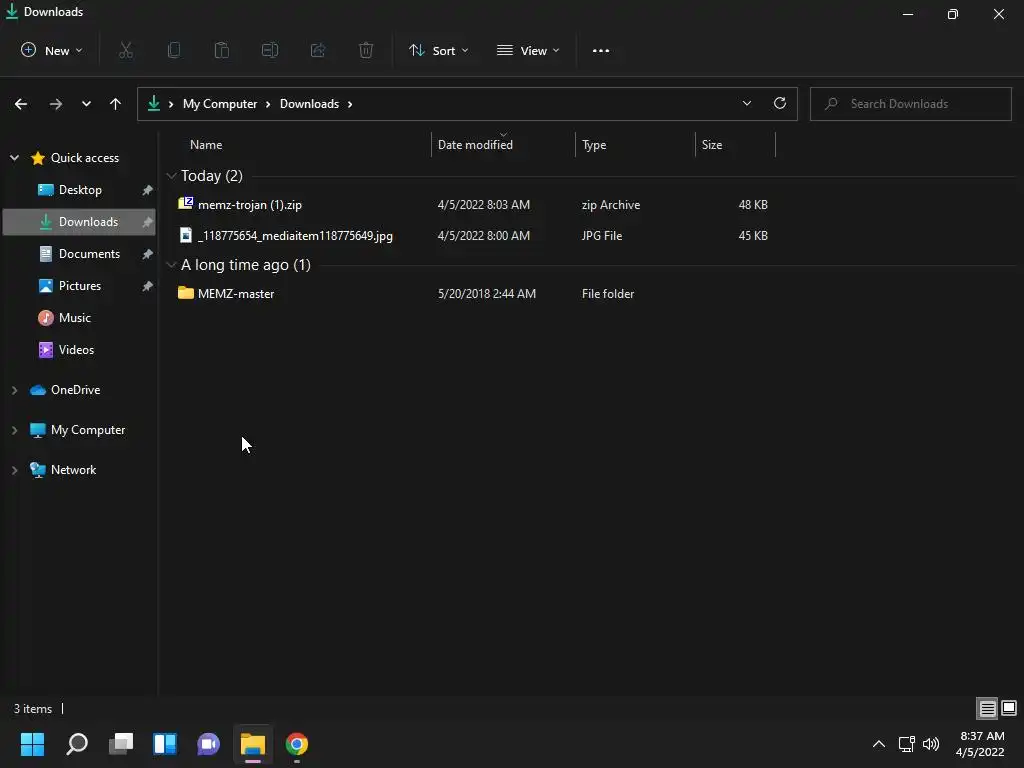The width and height of the screenshot is (1024, 768).
Task: Click the Share icon in toolbar
Action: click(x=318, y=50)
